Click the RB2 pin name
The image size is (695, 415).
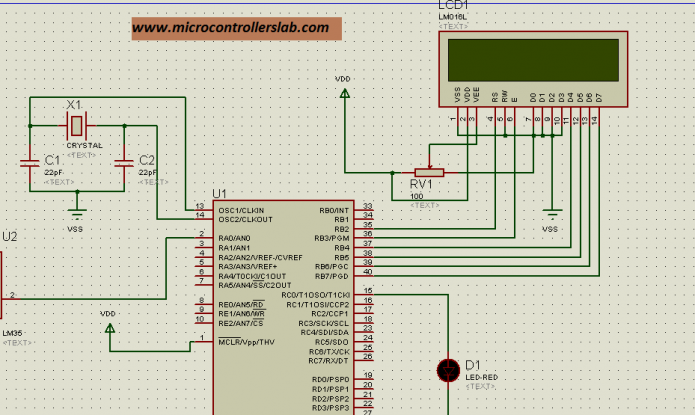click(342, 229)
